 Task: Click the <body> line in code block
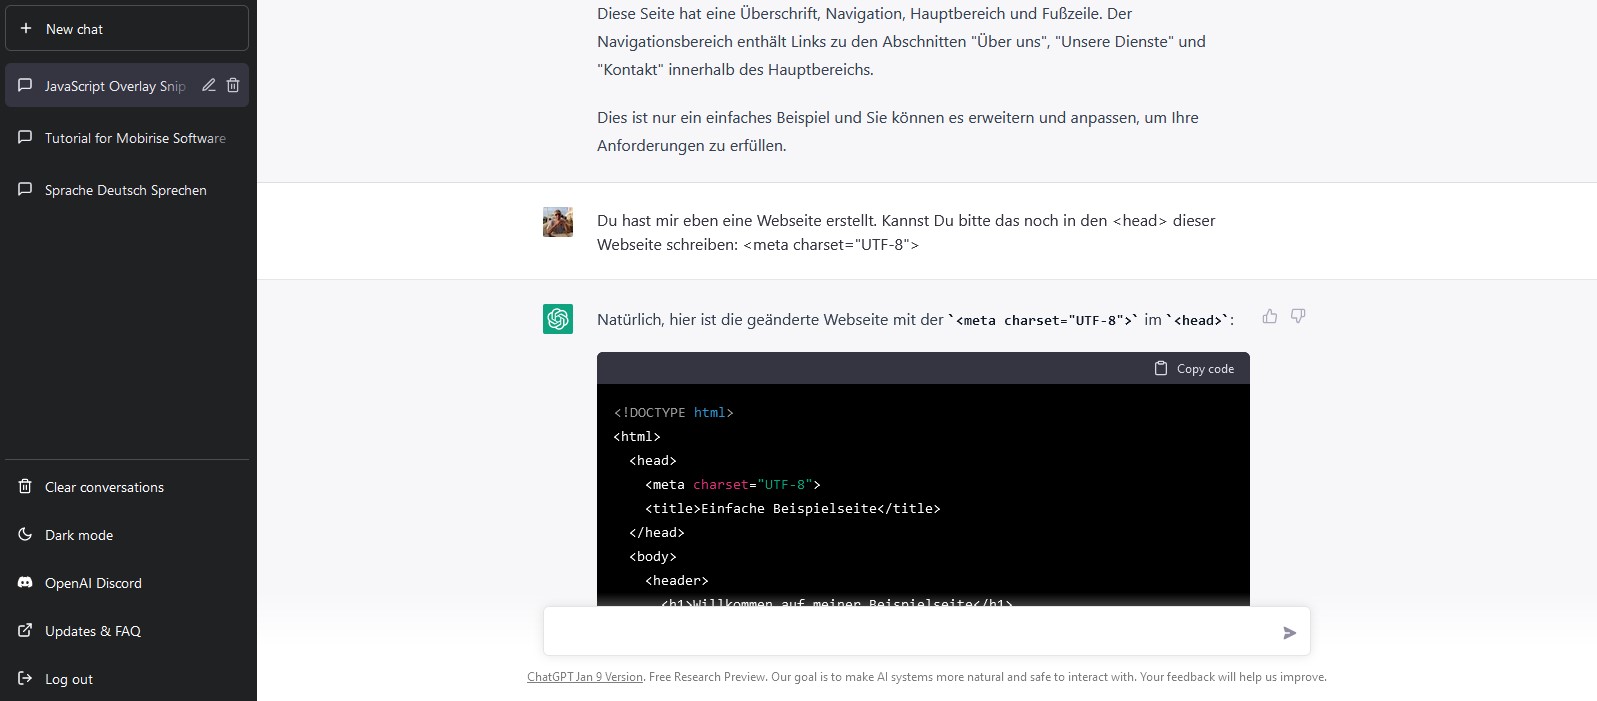[653, 557]
